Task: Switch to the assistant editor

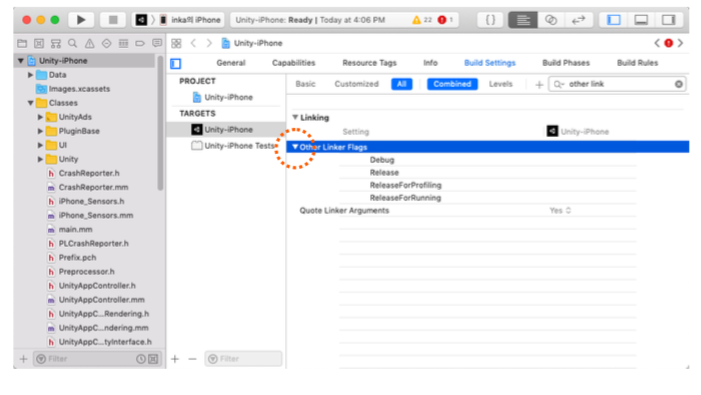Action: point(551,20)
